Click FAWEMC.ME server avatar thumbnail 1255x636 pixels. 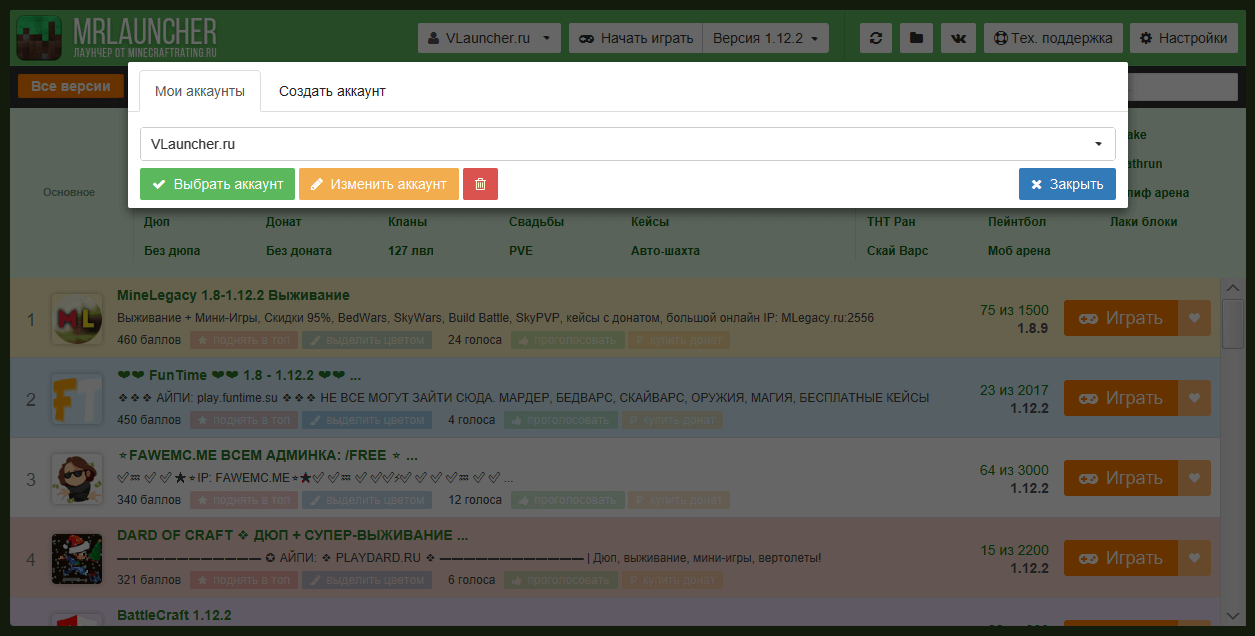coord(77,479)
